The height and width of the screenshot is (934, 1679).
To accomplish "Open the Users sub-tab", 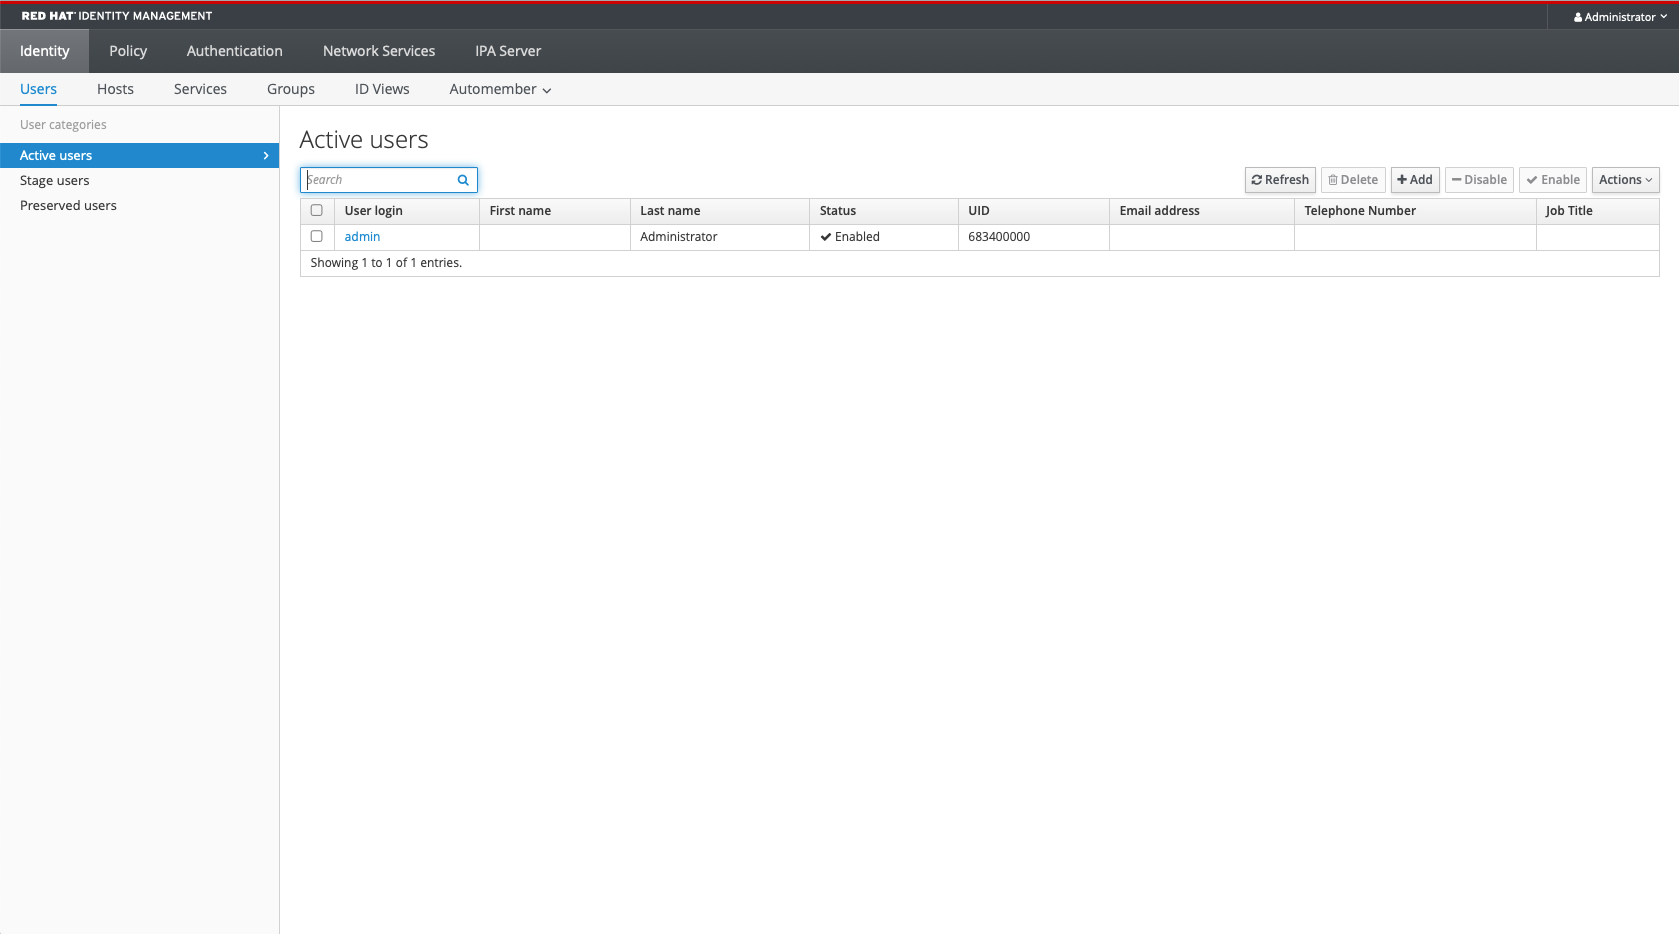I will [x=38, y=89].
